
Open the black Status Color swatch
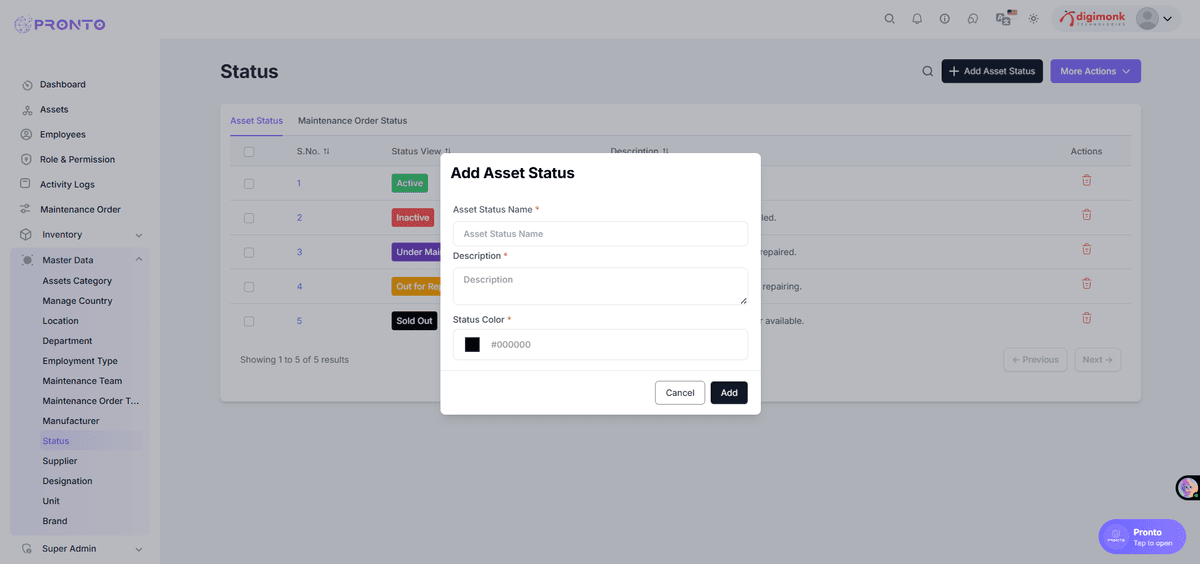point(472,345)
